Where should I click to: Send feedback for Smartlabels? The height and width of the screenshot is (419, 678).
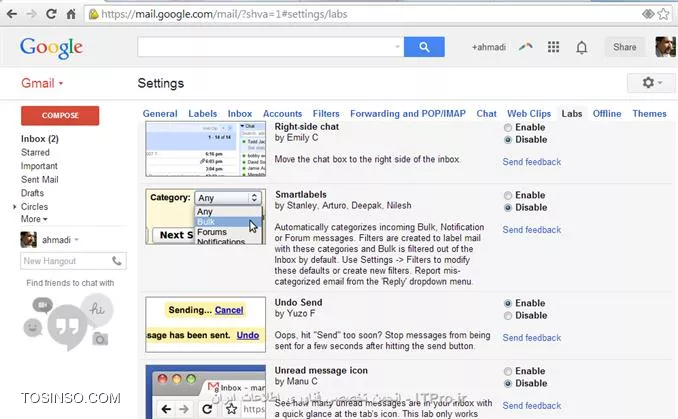[x=531, y=230]
